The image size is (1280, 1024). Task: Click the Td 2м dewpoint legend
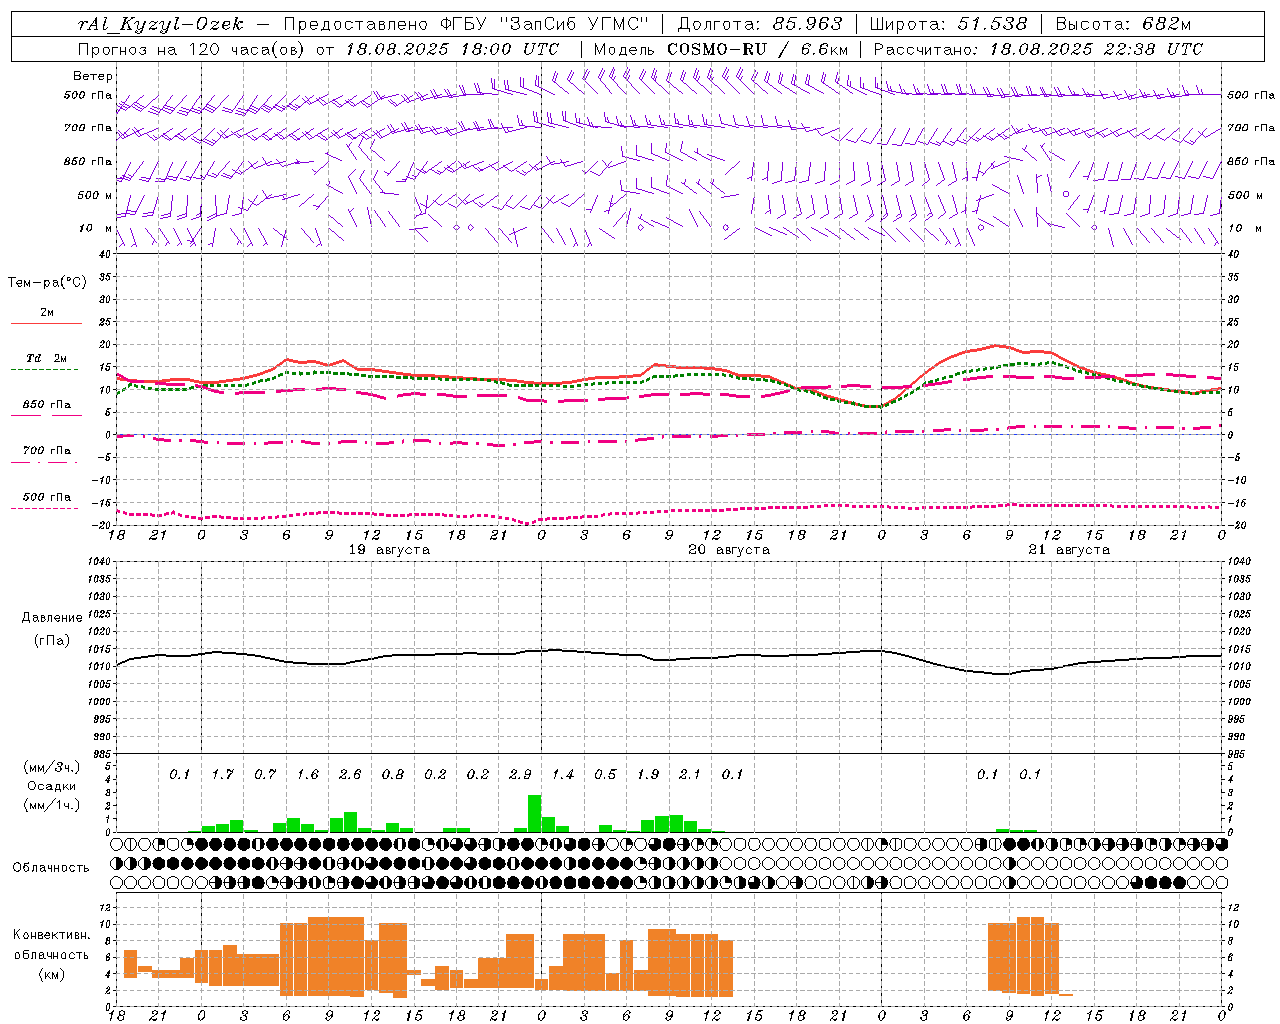pyautogui.click(x=46, y=362)
